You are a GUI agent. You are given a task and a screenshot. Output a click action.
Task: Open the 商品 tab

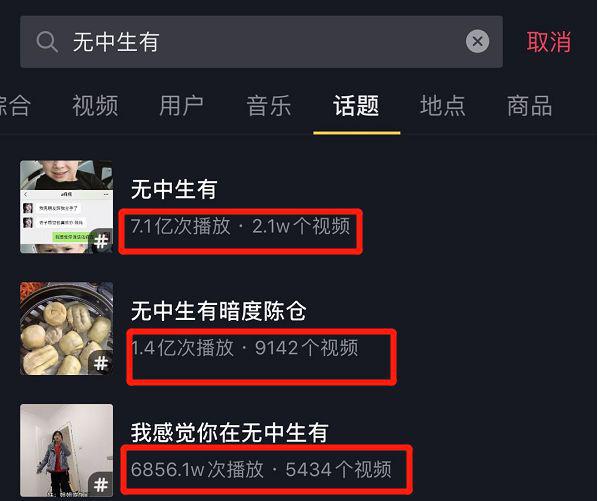(530, 106)
